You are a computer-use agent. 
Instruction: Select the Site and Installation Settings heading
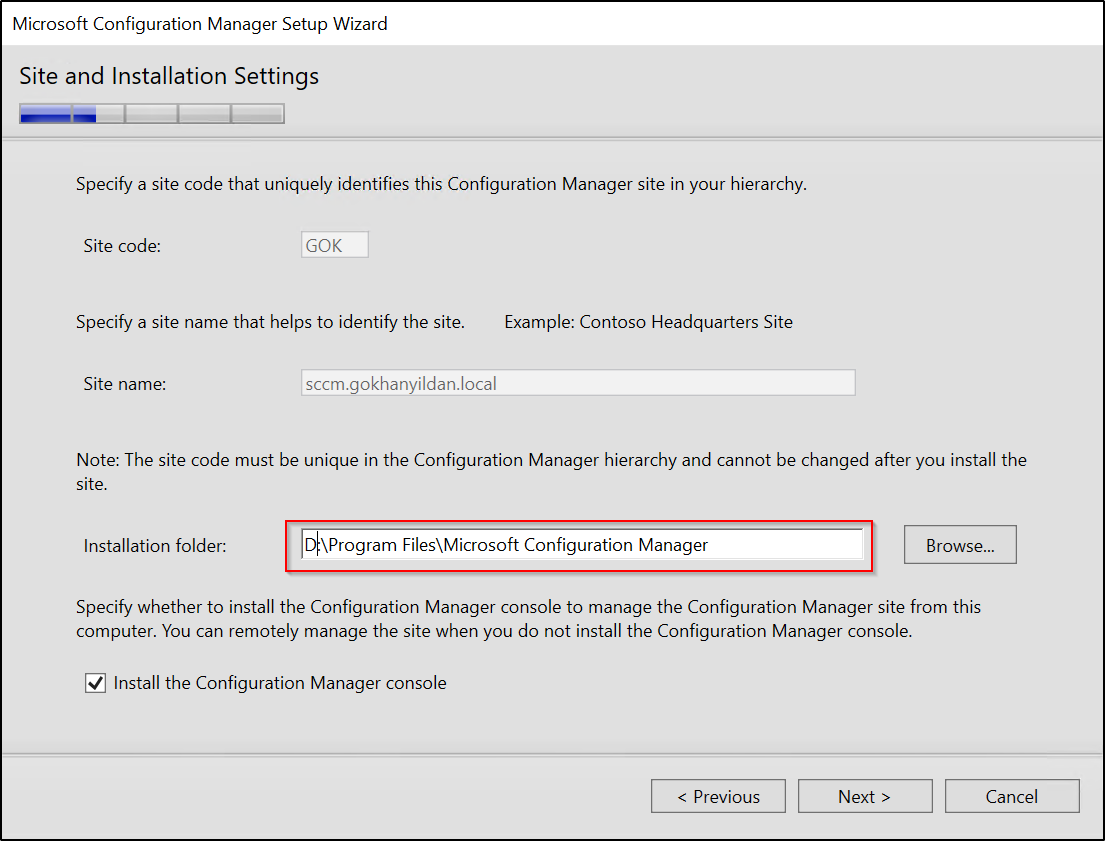point(169,76)
